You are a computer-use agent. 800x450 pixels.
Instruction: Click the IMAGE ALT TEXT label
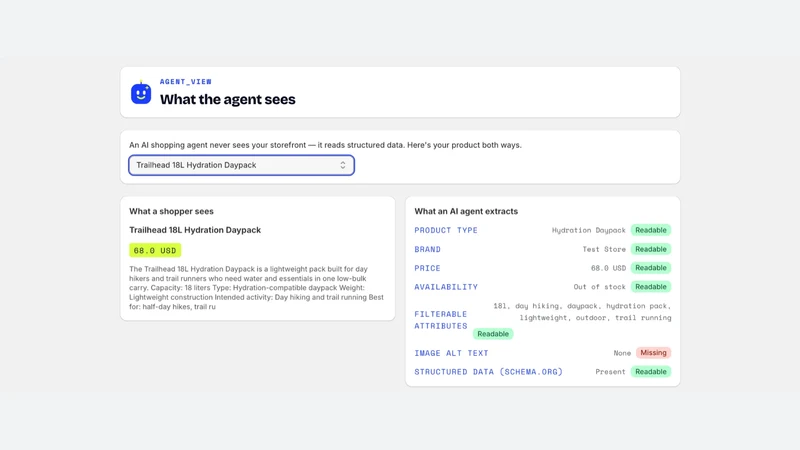451,353
